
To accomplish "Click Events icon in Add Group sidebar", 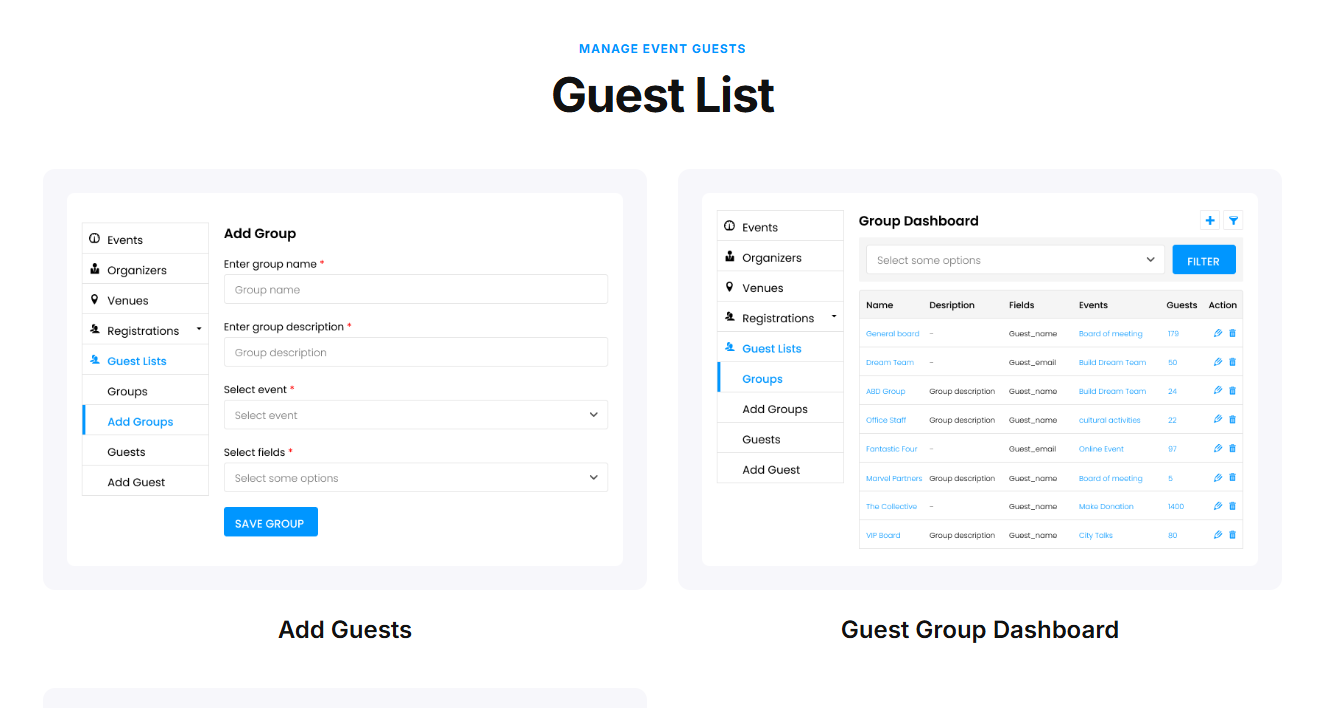I will [95, 239].
